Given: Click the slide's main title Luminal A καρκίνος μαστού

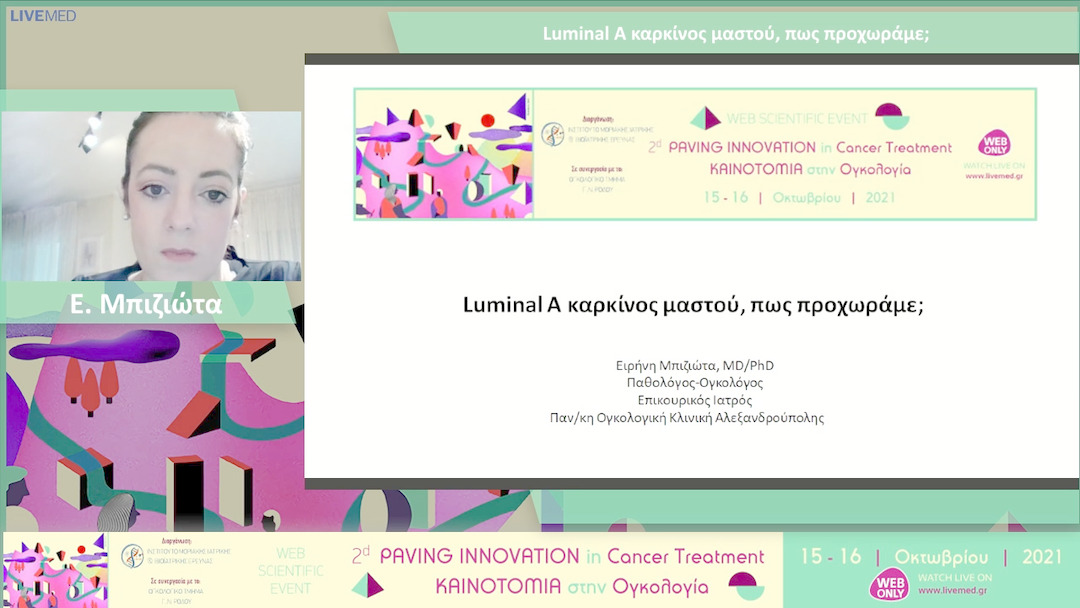Looking at the screenshot, I should click(693, 305).
